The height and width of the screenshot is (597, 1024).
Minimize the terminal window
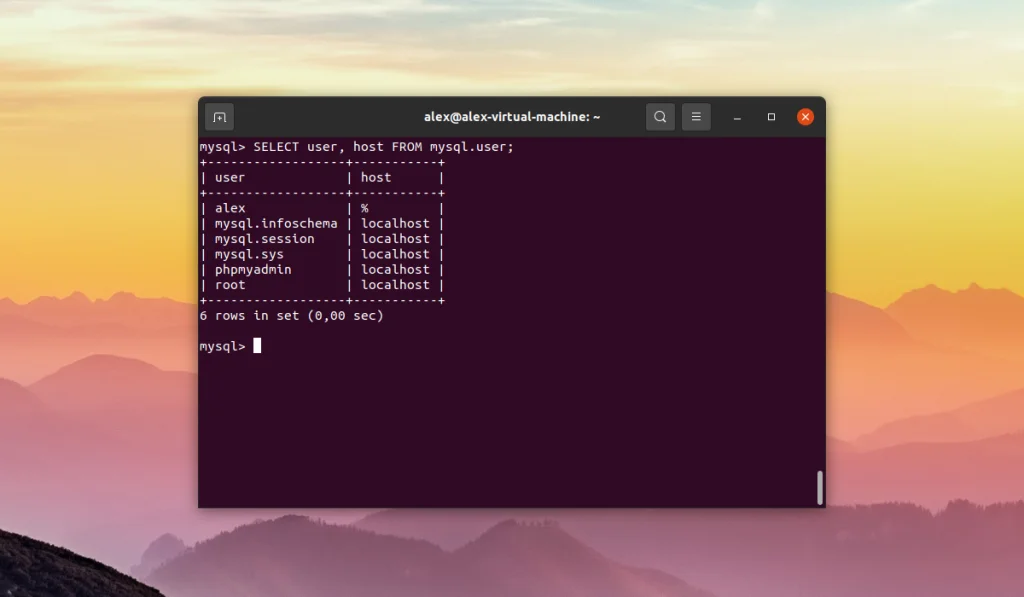coord(737,117)
